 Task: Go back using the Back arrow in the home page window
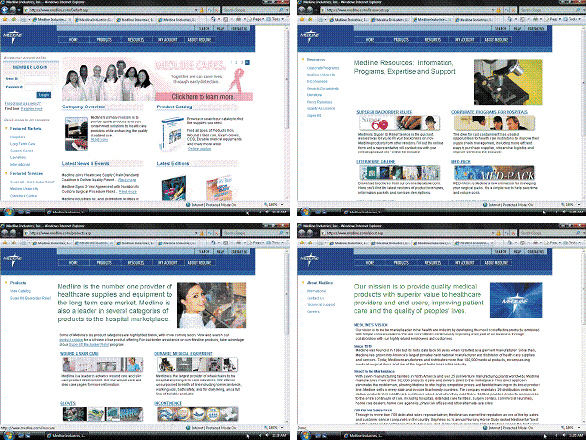[5, 10]
